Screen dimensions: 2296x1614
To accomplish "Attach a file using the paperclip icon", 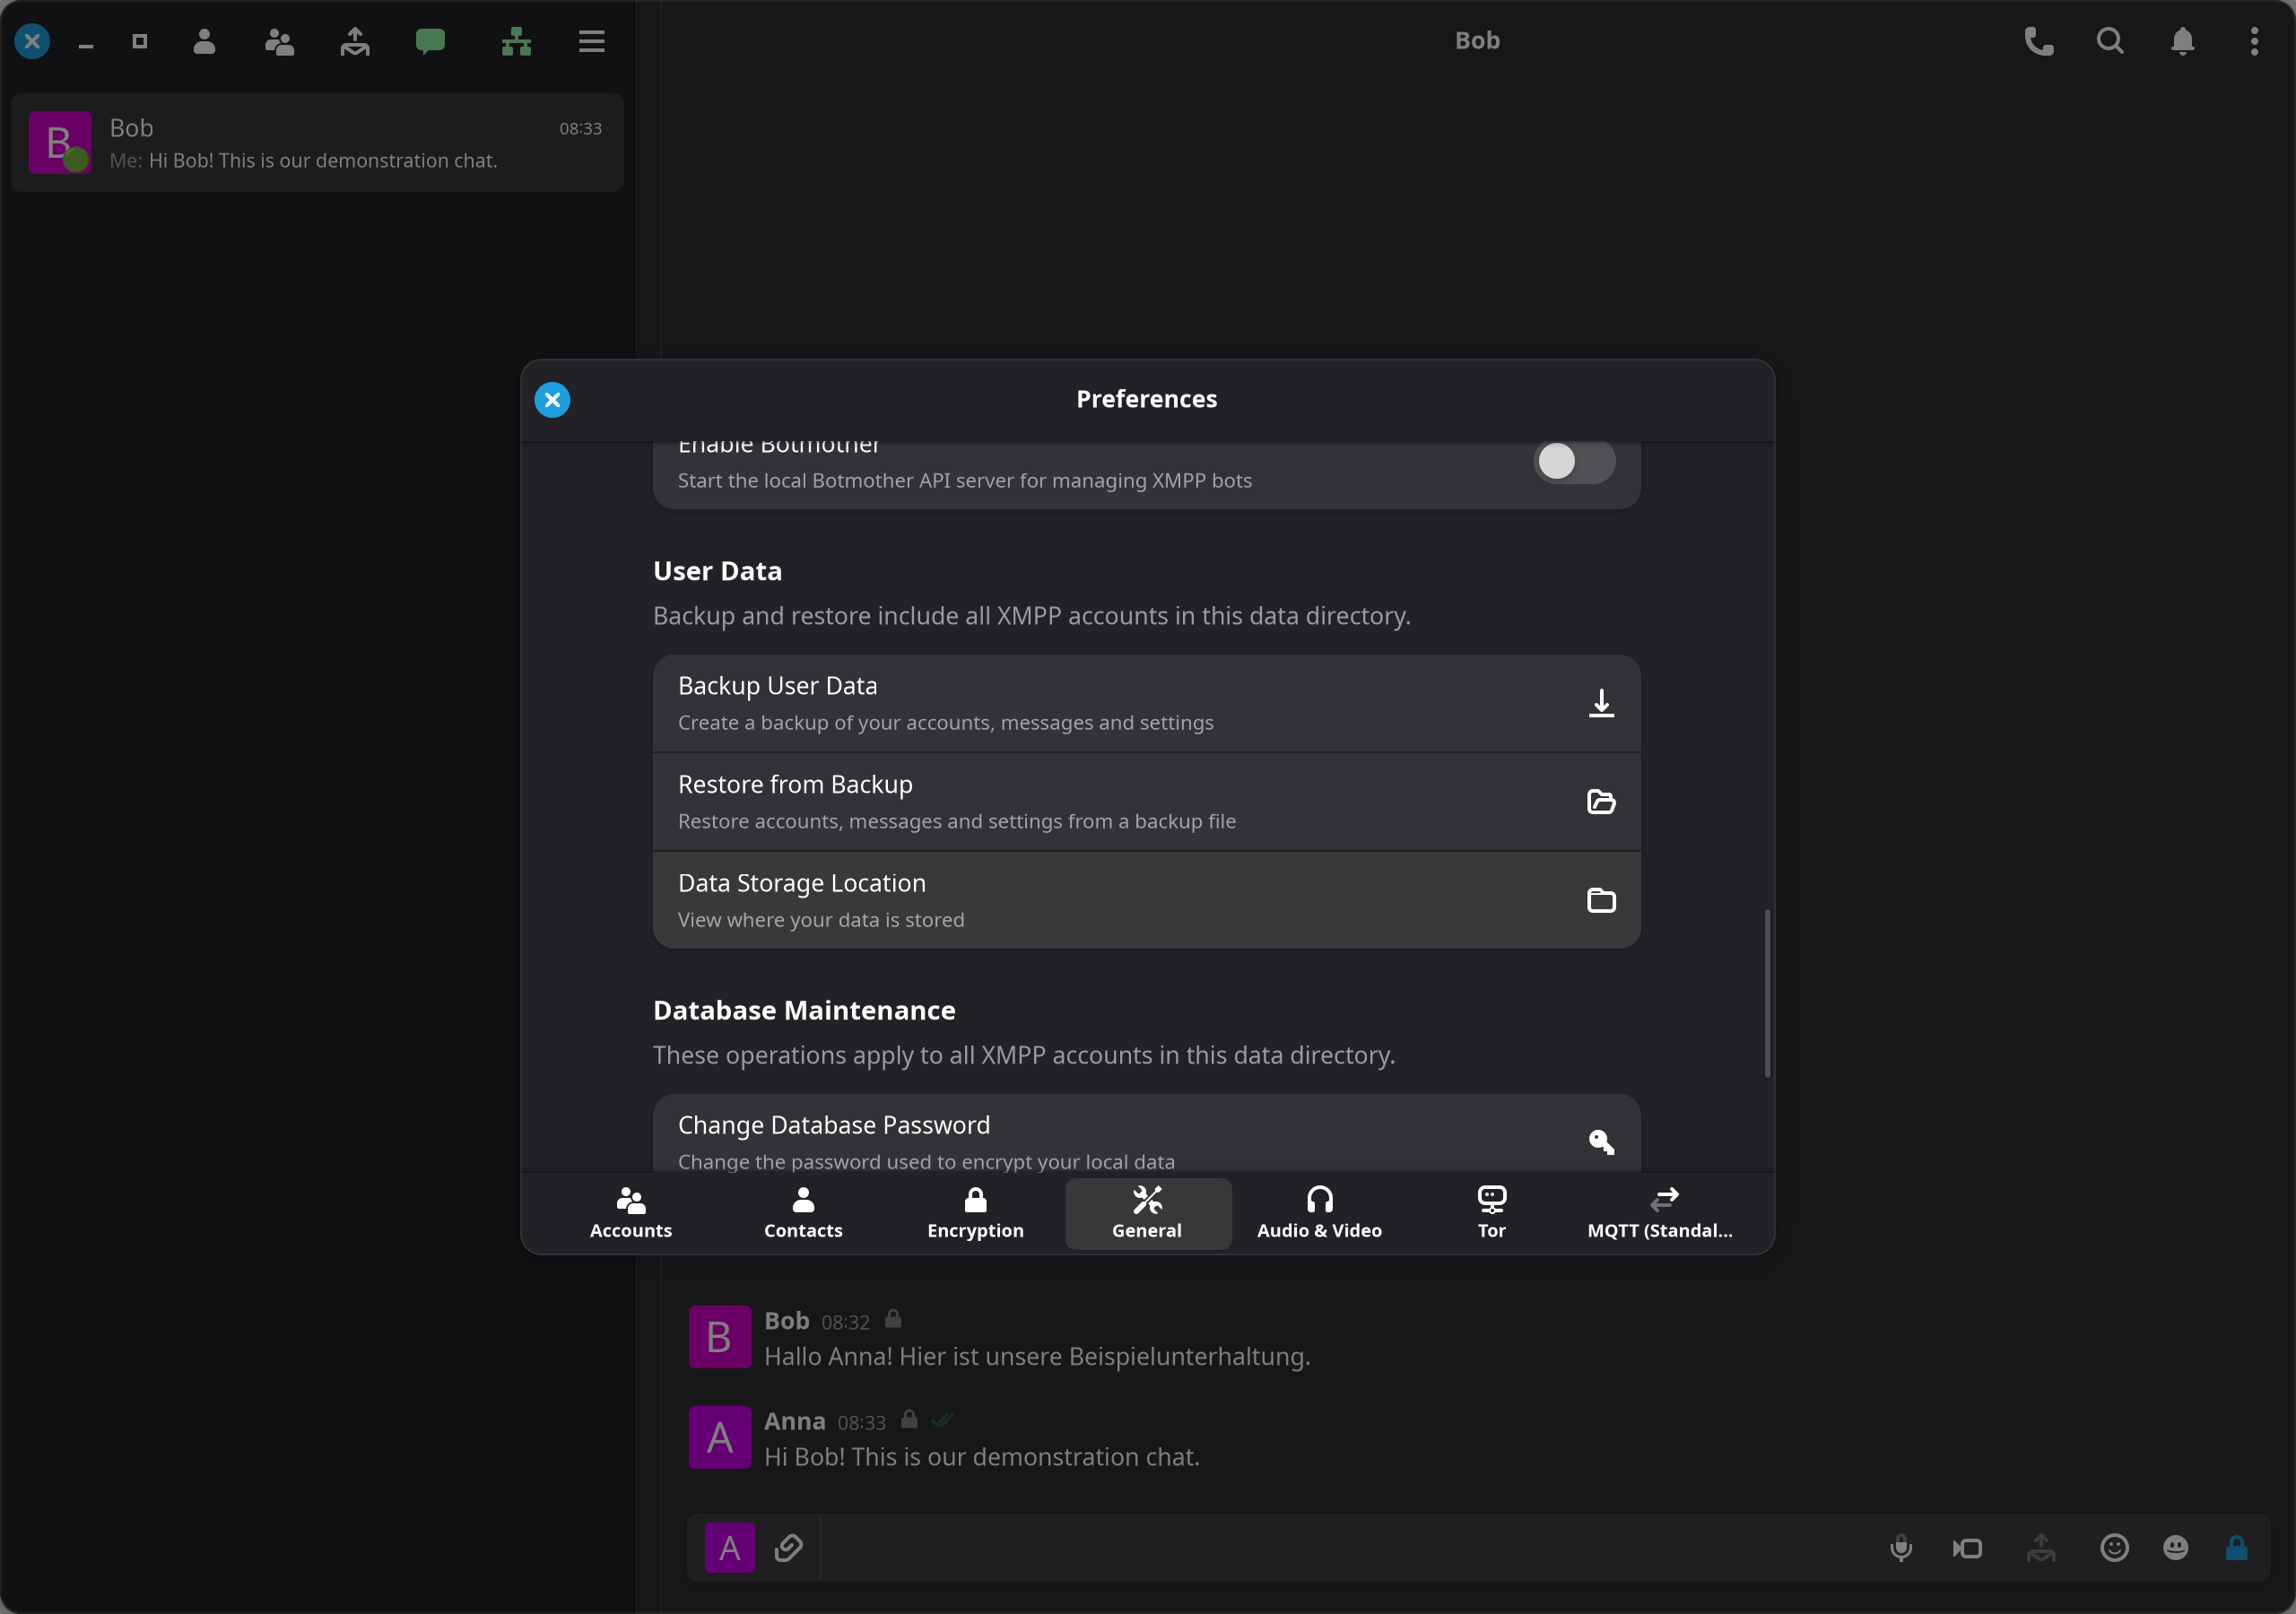I will coord(789,1547).
